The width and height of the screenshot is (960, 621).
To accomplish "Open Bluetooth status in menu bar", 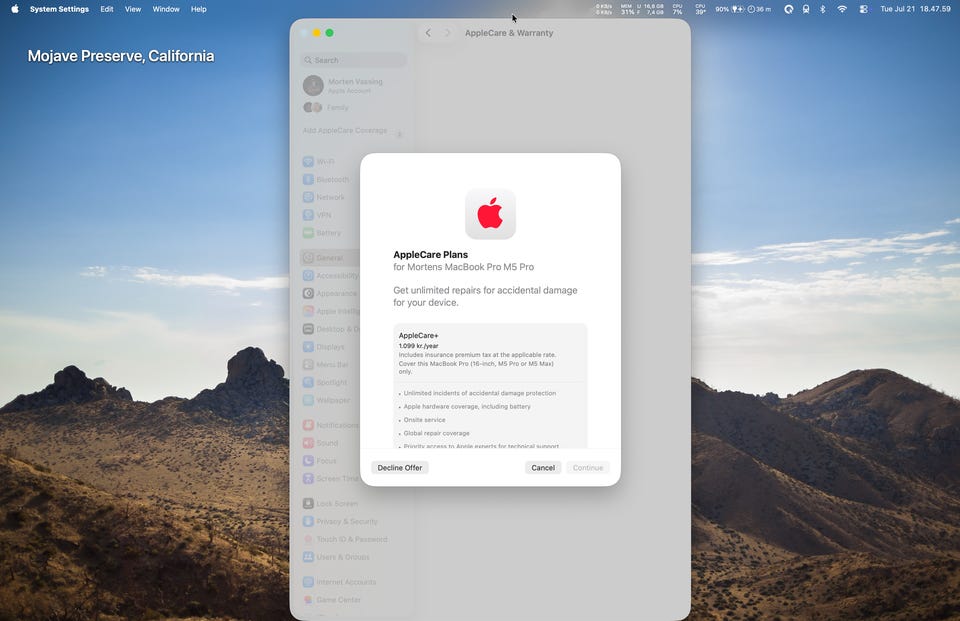I will (x=822, y=9).
